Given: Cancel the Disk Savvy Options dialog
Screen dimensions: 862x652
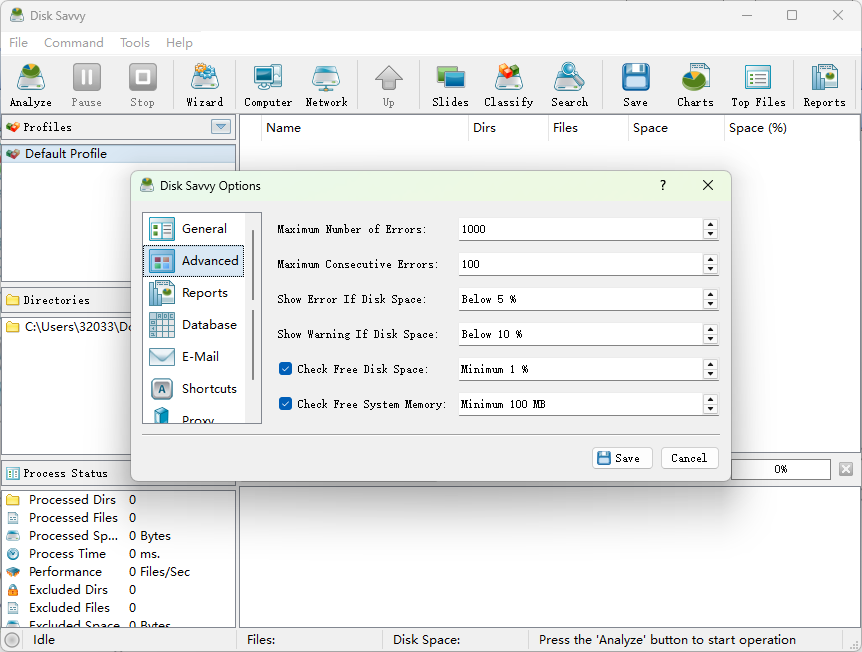Looking at the screenshot, I should pos(689,458).
